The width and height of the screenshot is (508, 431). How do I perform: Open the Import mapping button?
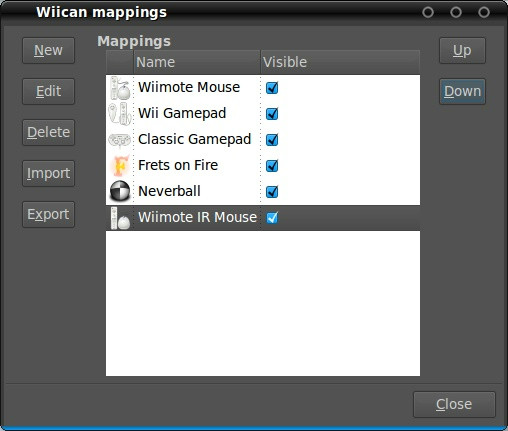click(48, 173)
